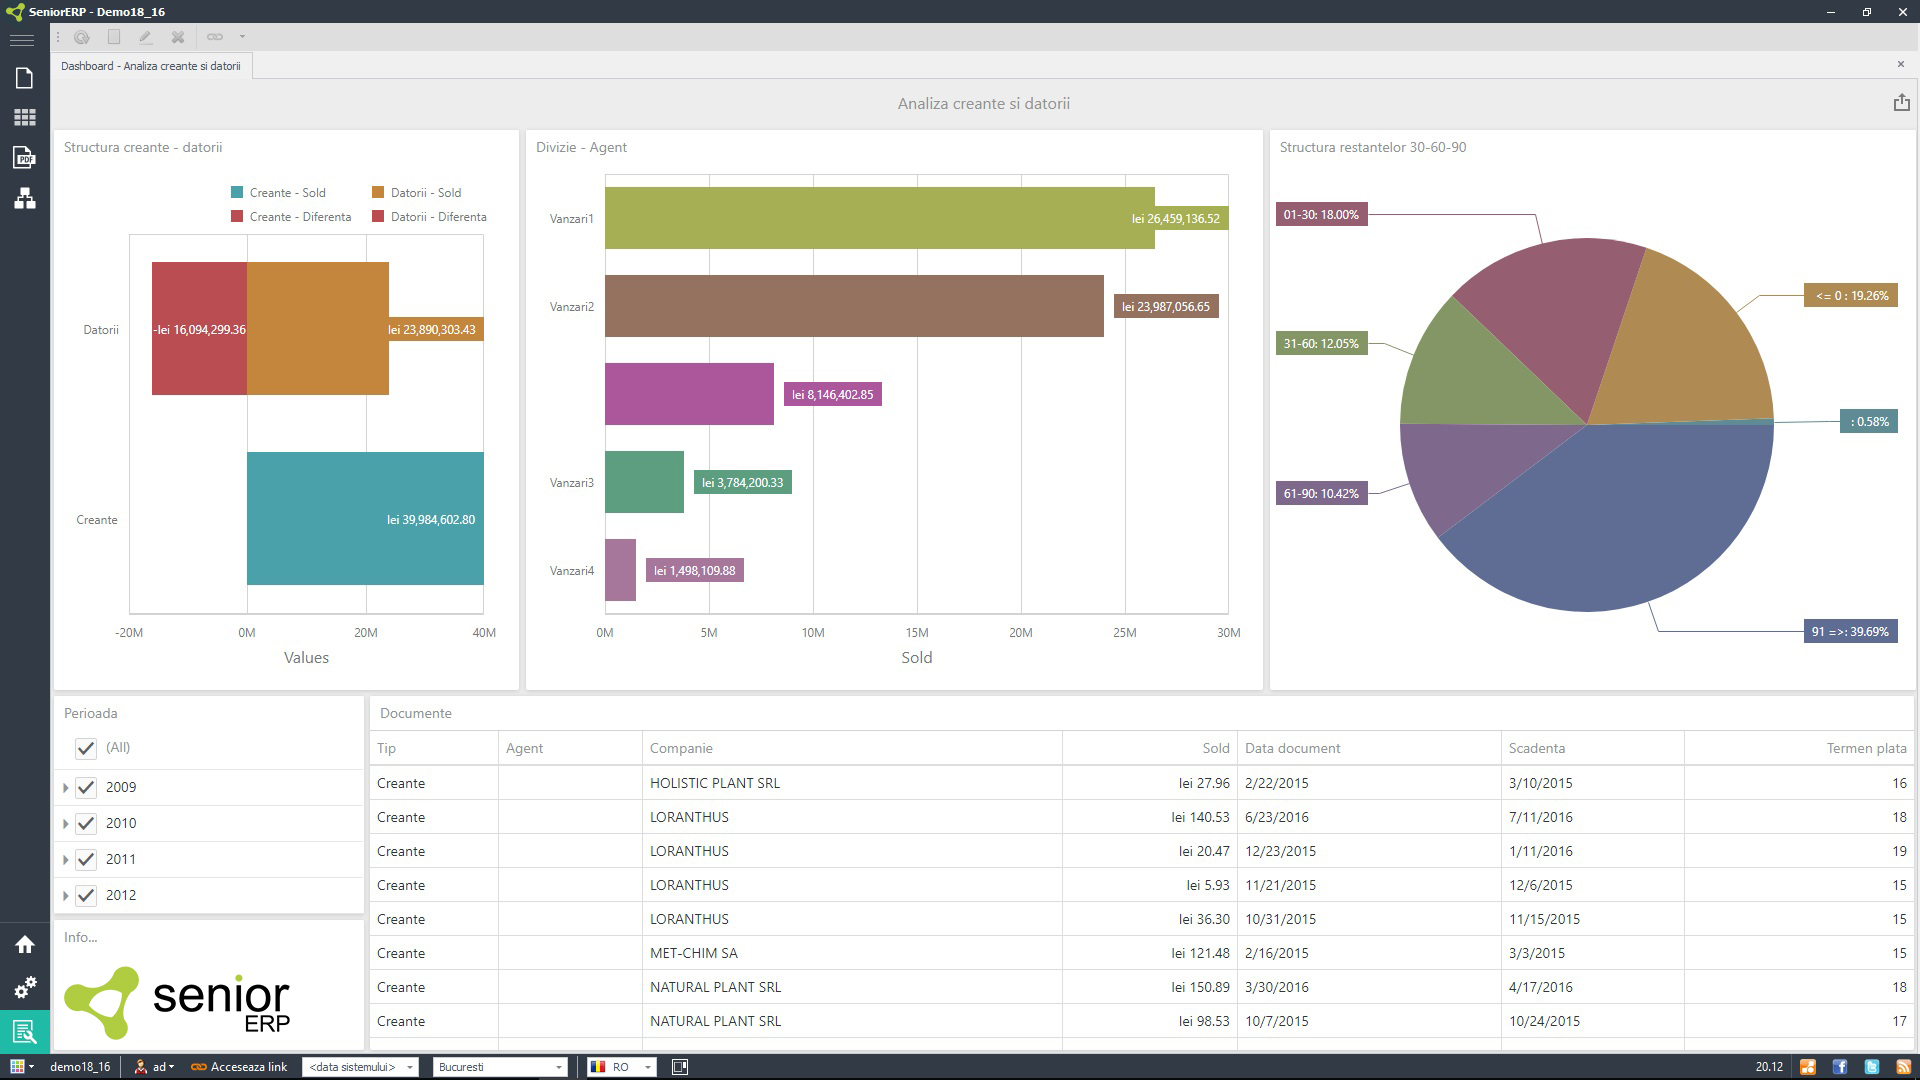Toggle the 2011 checkbox
Image resolution: width=1920 pixels, height=1080 pixels.
pyautogui.click(x=86, y=859)
